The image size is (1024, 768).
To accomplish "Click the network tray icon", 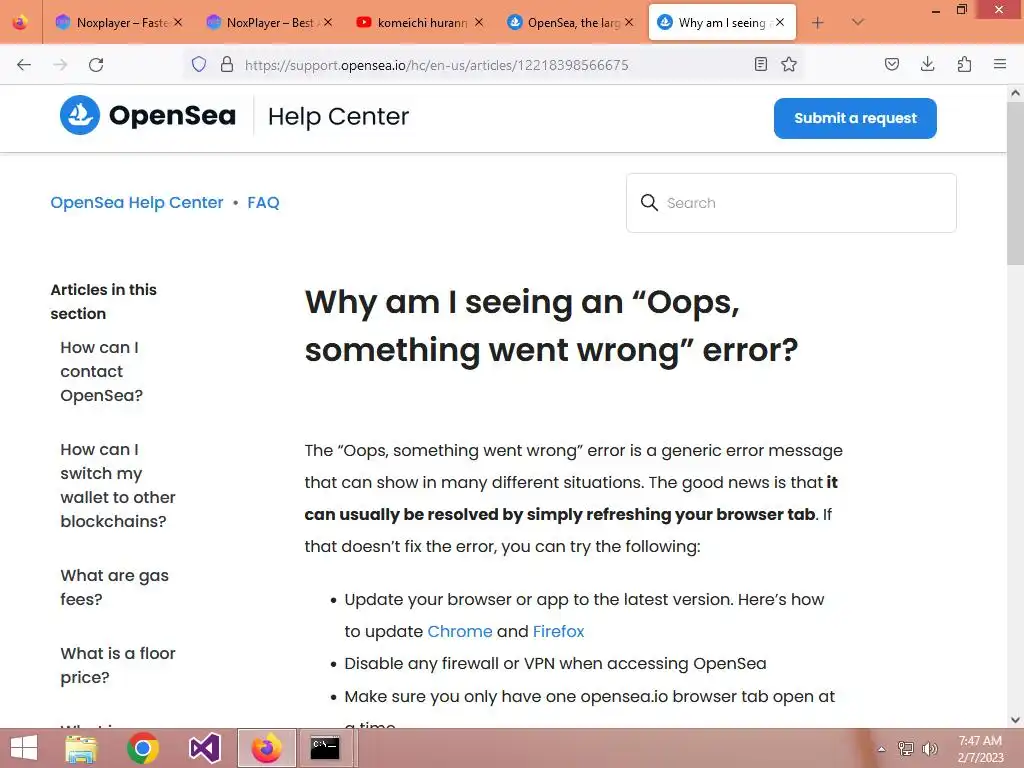I will click(x=906, y=748).
